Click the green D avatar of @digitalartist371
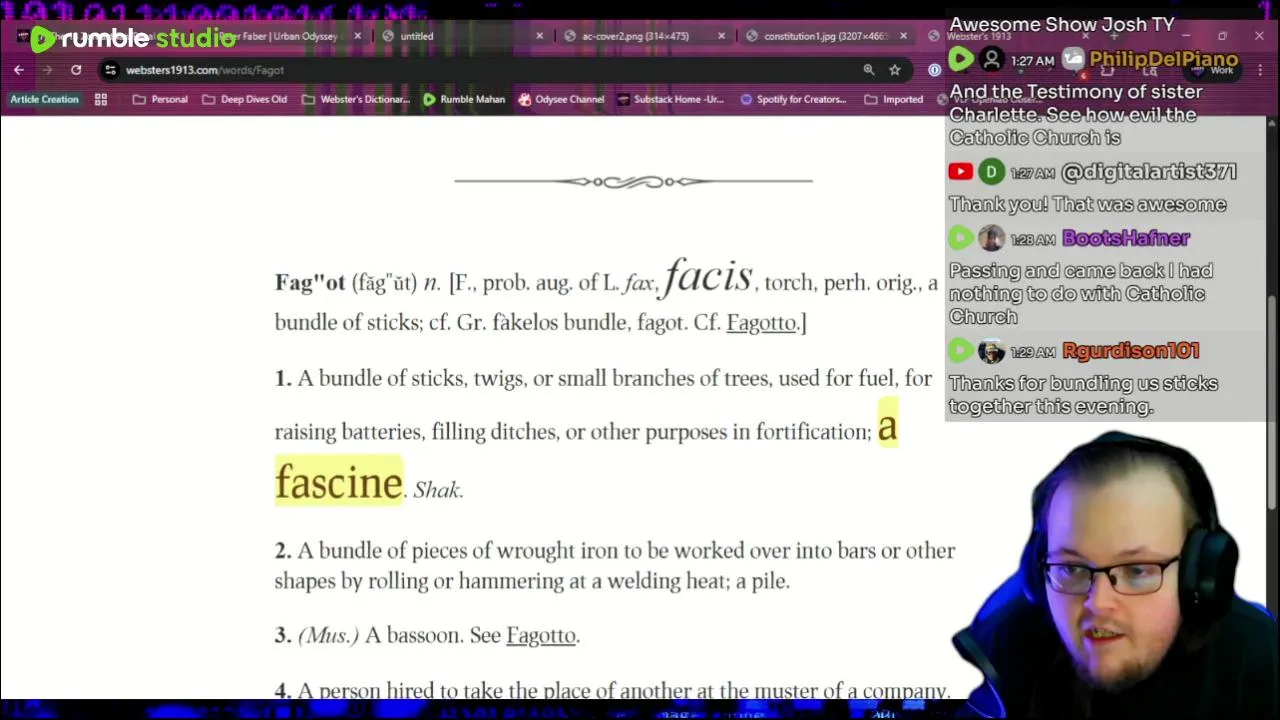1280x720 pixels. click(991, 172)
